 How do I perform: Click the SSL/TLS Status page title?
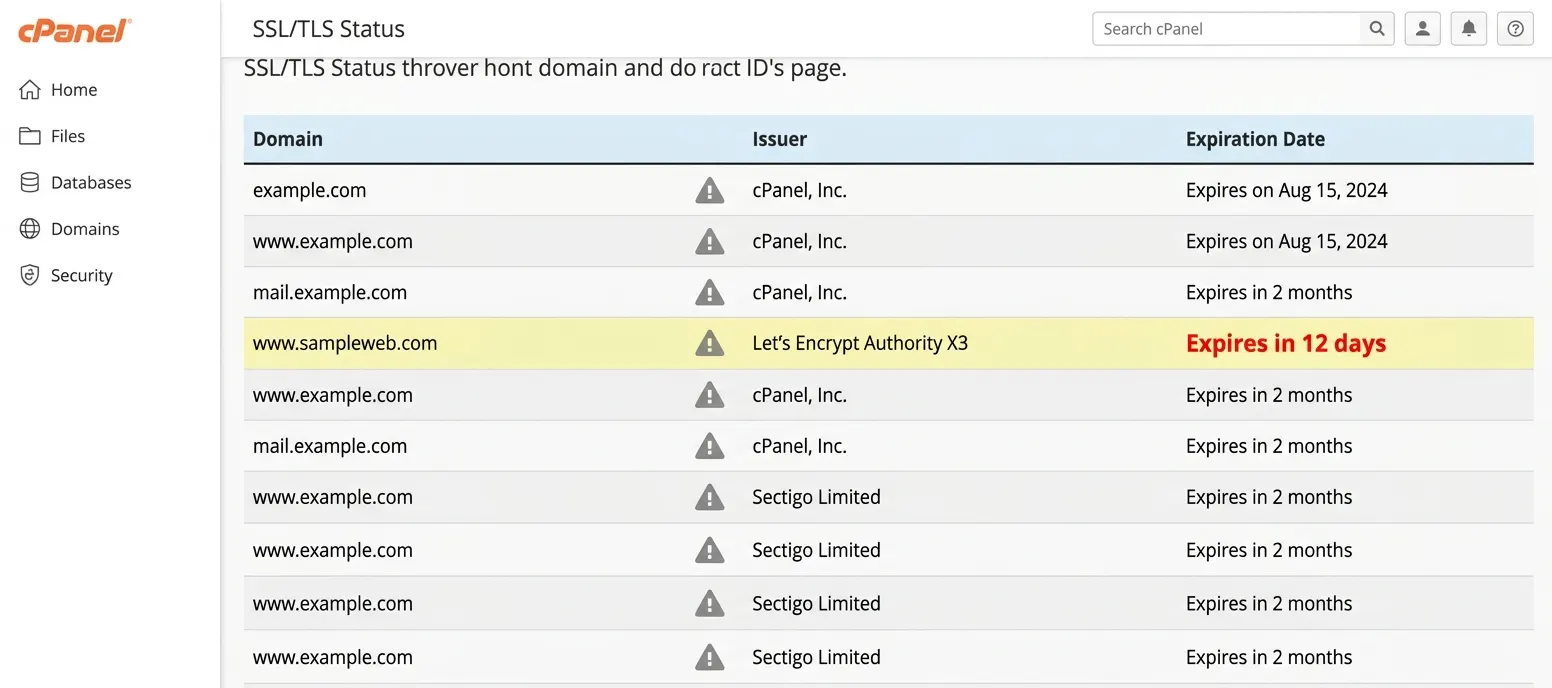click(x=329, y=29)
